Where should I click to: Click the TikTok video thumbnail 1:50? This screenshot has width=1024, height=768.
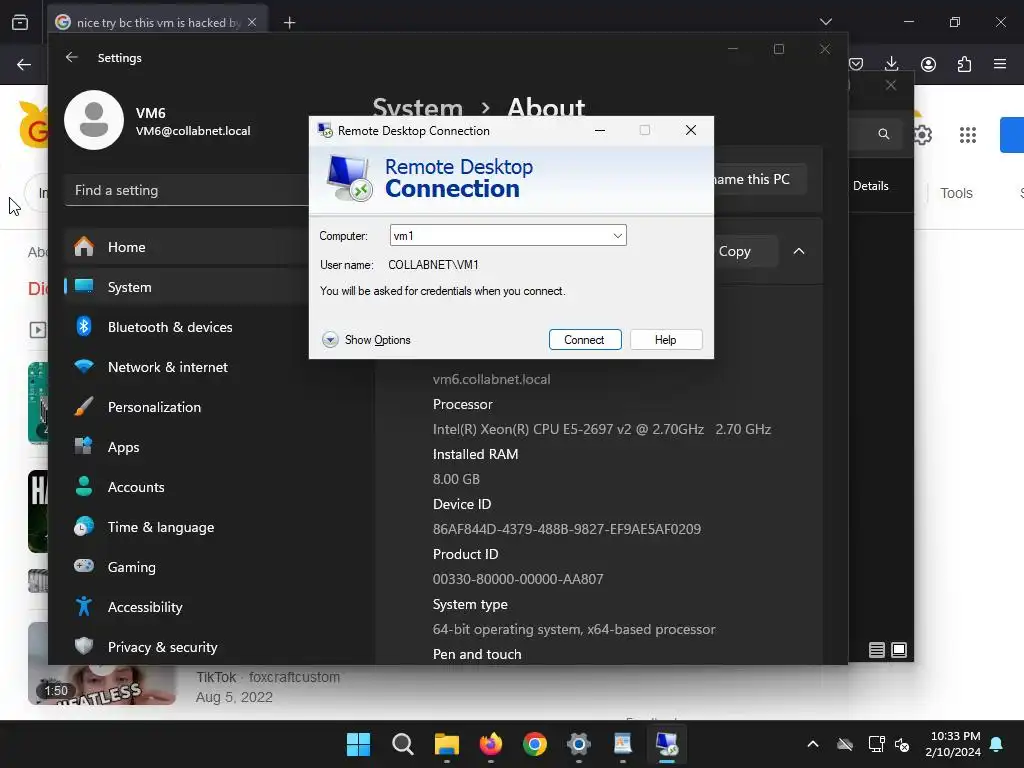pos(102,686)
